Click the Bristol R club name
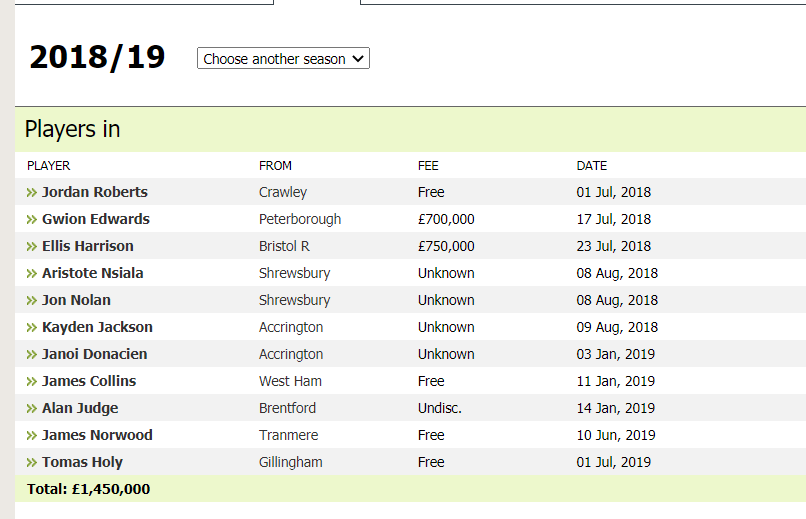806x519 pixels. (284, 246)
